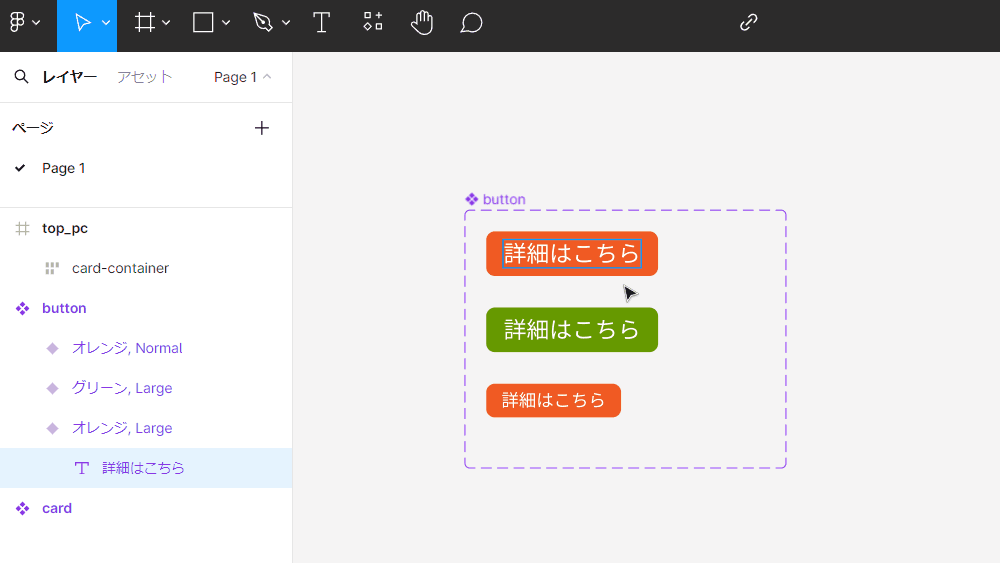Click the text layer T icon

click(82, 468)
